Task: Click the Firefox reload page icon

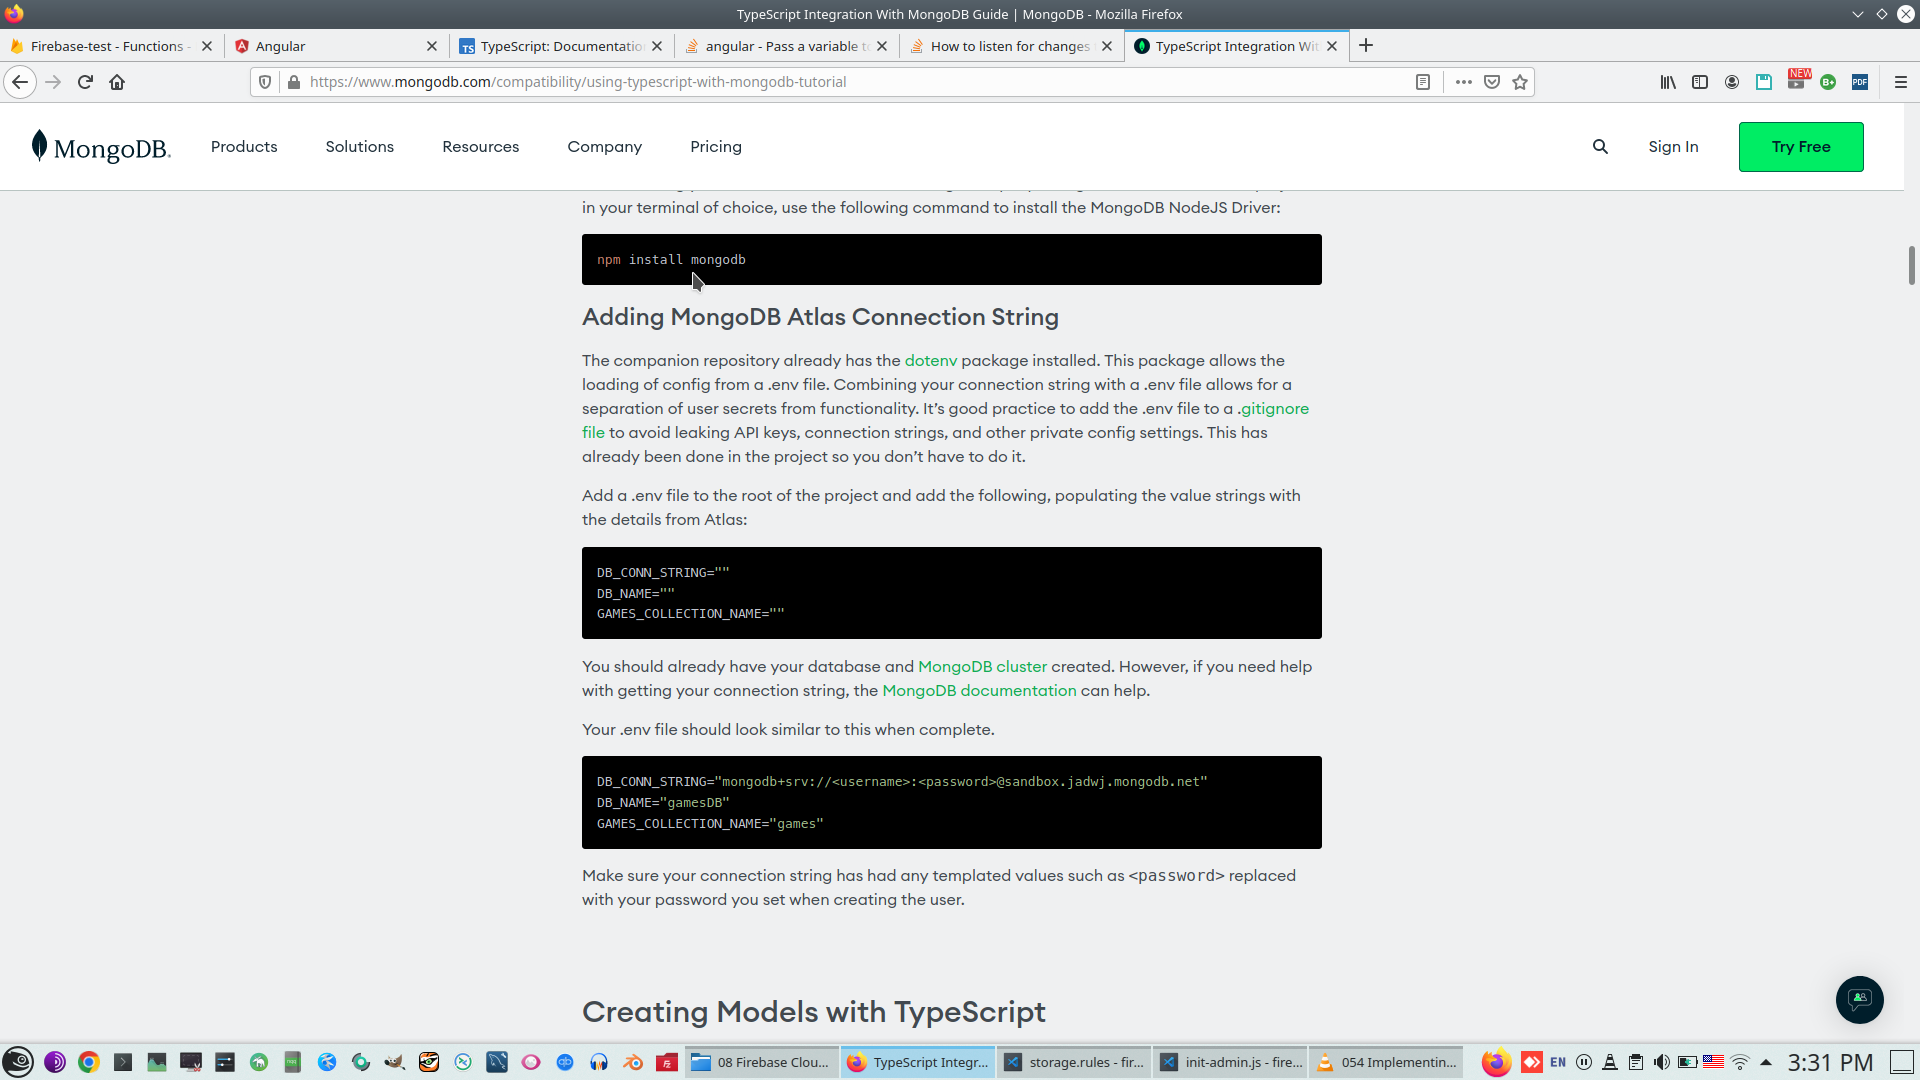Action: click(85, 82)
